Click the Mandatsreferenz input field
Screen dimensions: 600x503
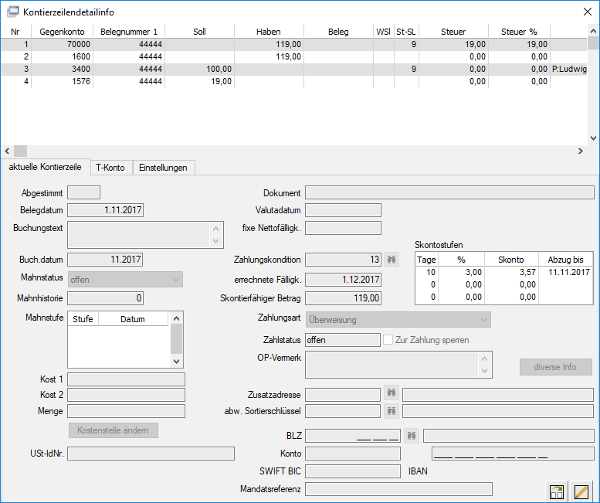pos(399,489)
